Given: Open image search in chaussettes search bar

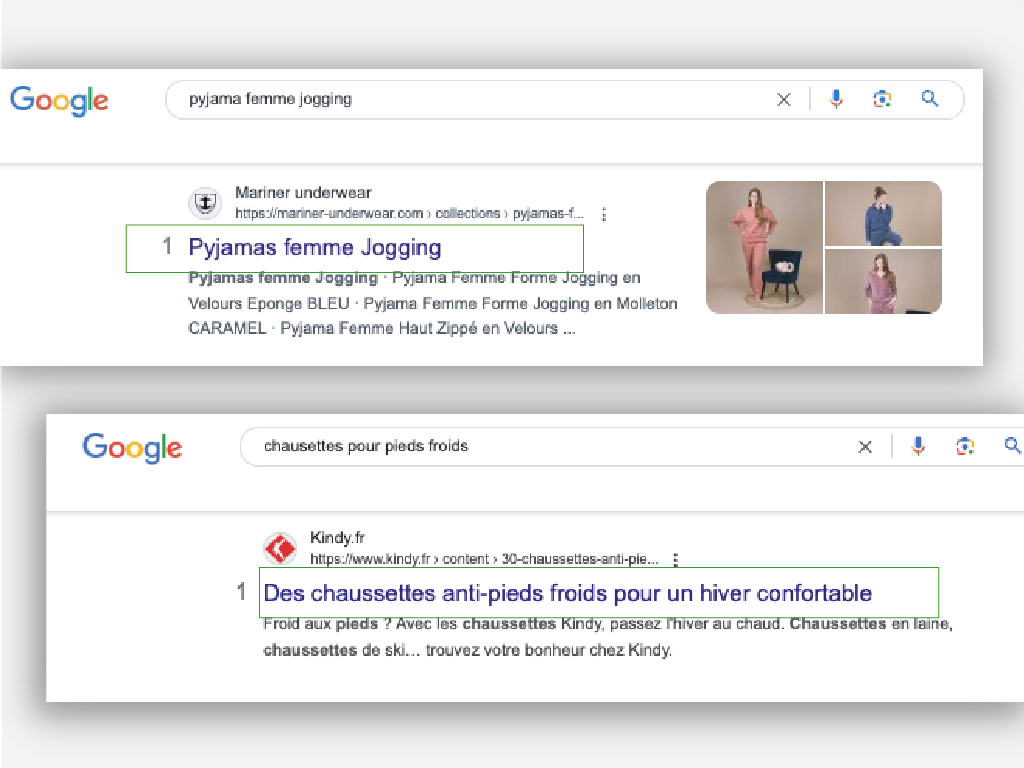Looking at the screenshot, I should click(965, 446).
